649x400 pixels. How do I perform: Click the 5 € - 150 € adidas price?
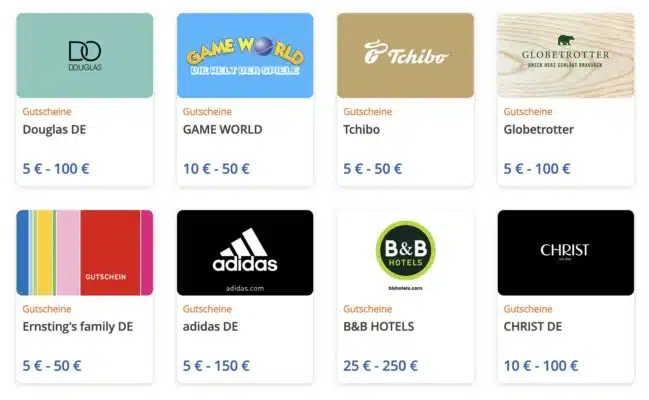coord(216,366)
